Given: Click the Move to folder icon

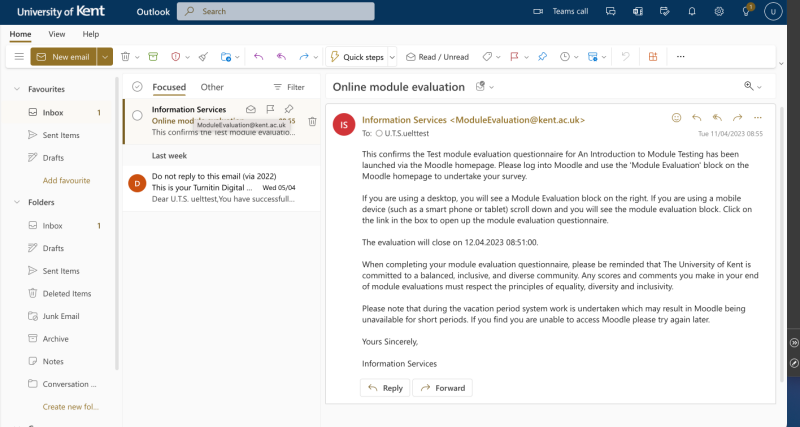Looking at the screenshot, I should pyautogui.click(x=226, y=57).
